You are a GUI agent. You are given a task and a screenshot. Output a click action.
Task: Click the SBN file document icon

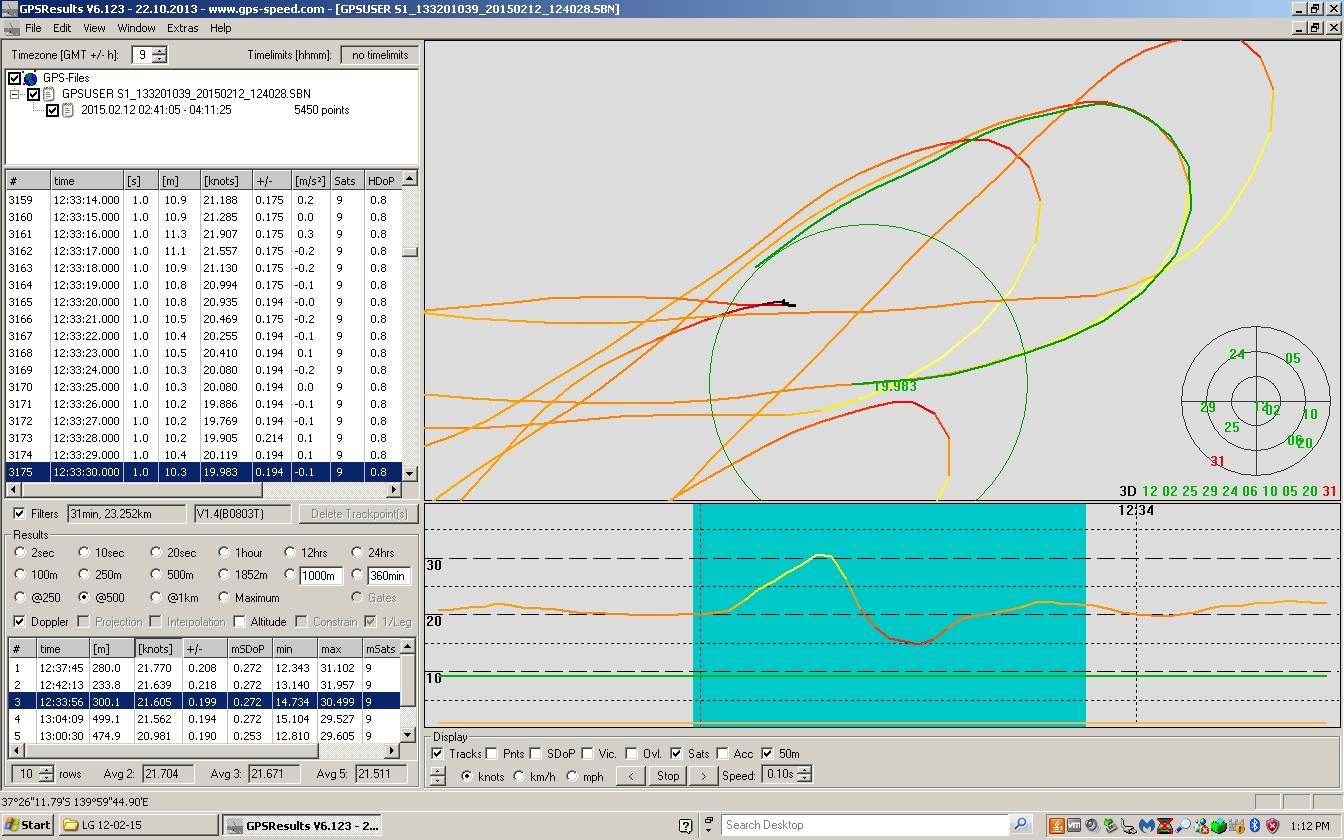[x=48, y=94]
